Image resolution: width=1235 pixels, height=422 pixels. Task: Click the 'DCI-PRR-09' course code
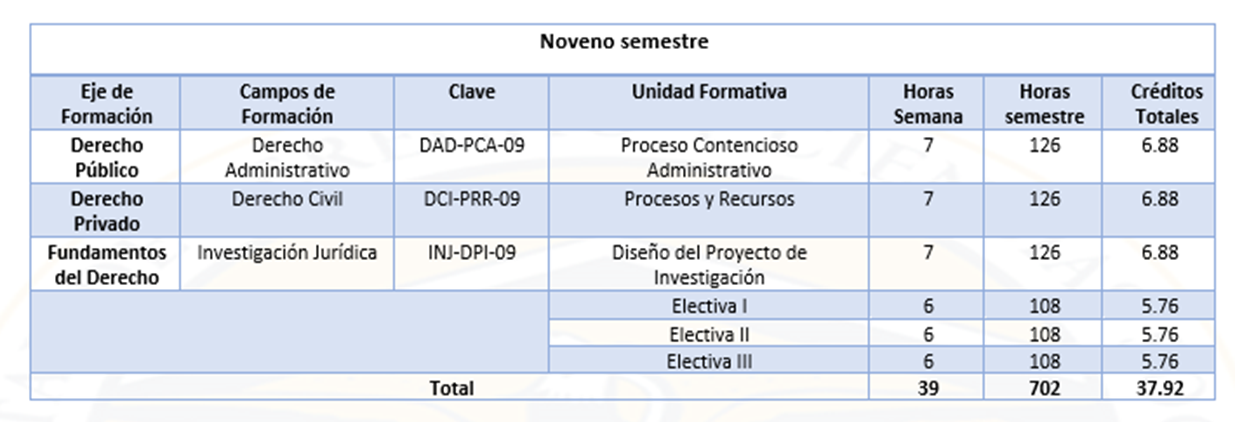point(472,199)
